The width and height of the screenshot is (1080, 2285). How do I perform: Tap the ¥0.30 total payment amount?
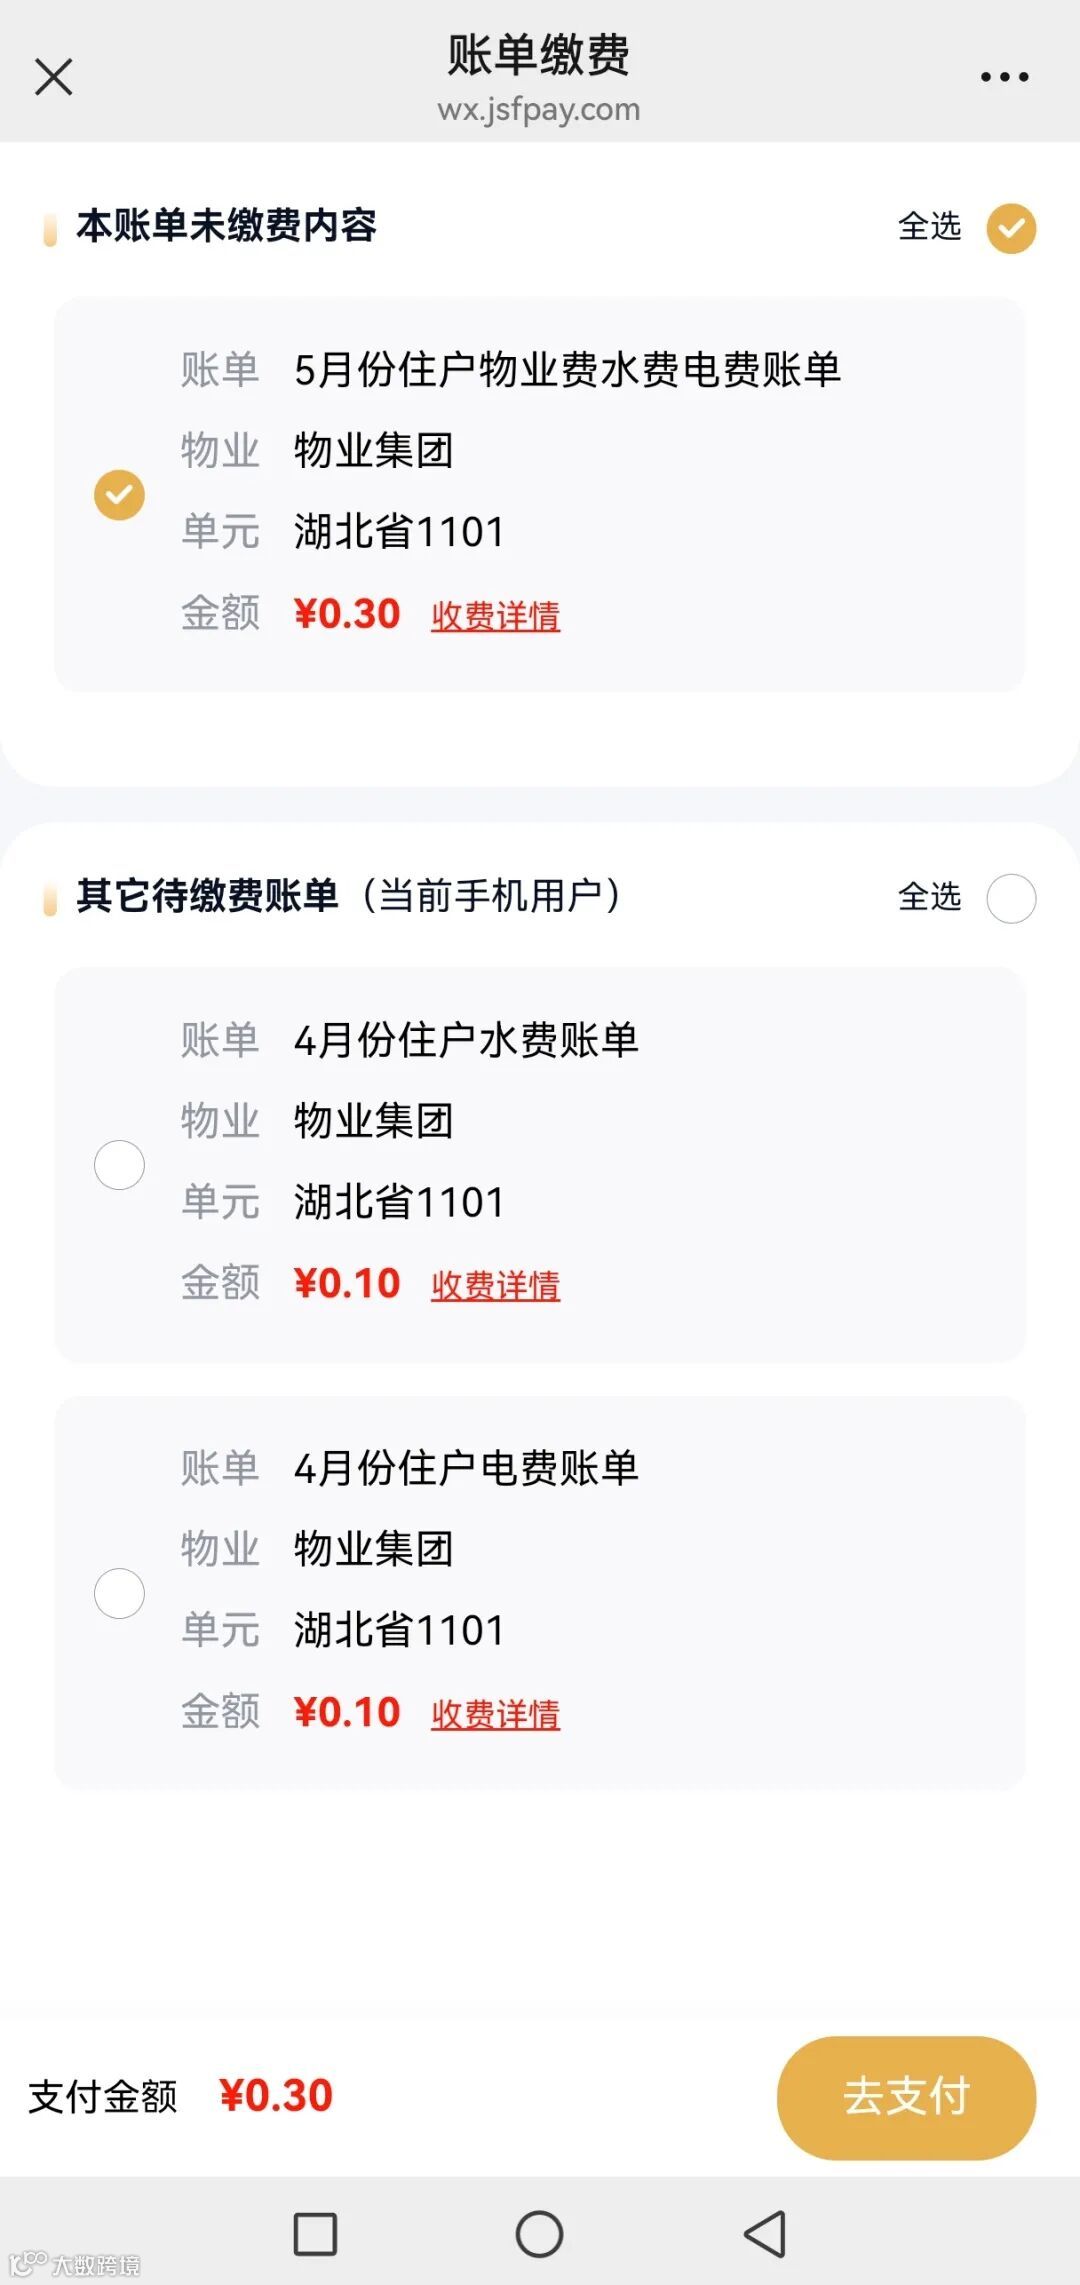276,2096
